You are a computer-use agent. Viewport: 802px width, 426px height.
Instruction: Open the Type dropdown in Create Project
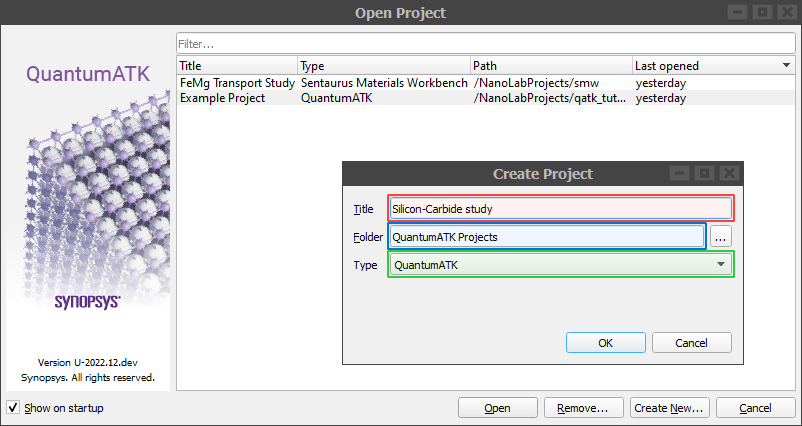561,264
